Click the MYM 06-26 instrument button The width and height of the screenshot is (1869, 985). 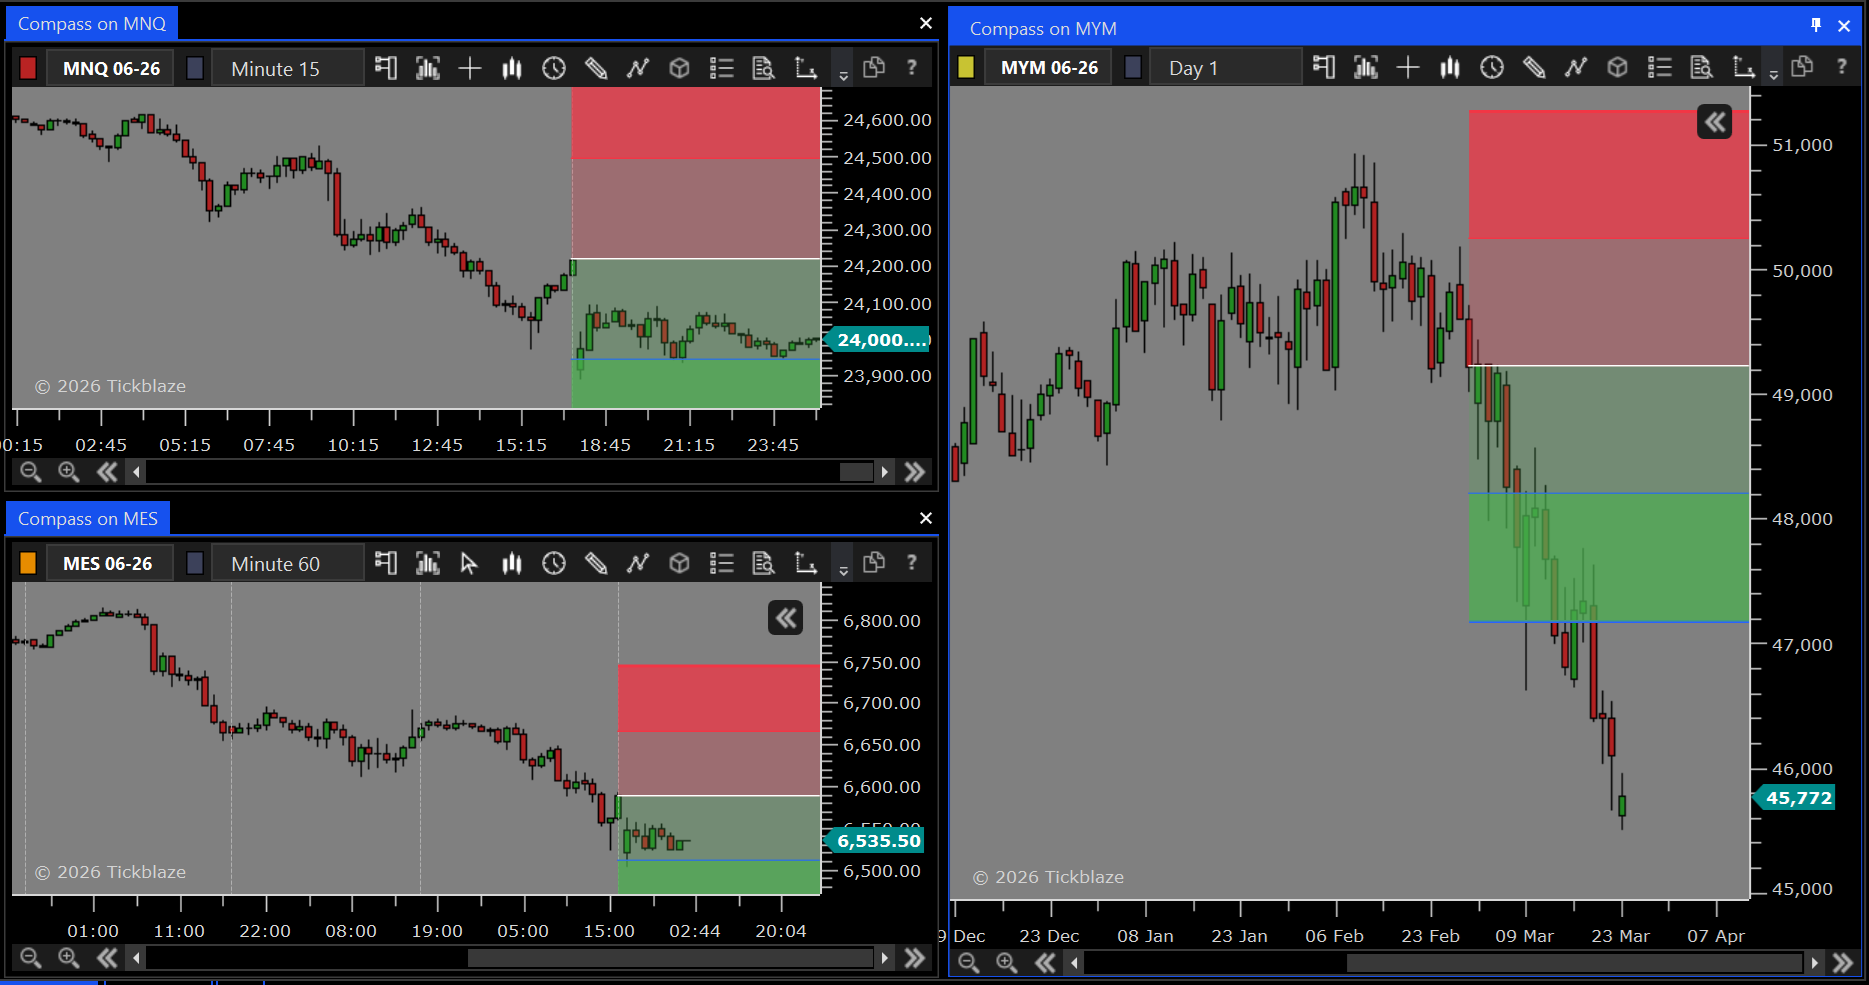tap(1049, 67)
